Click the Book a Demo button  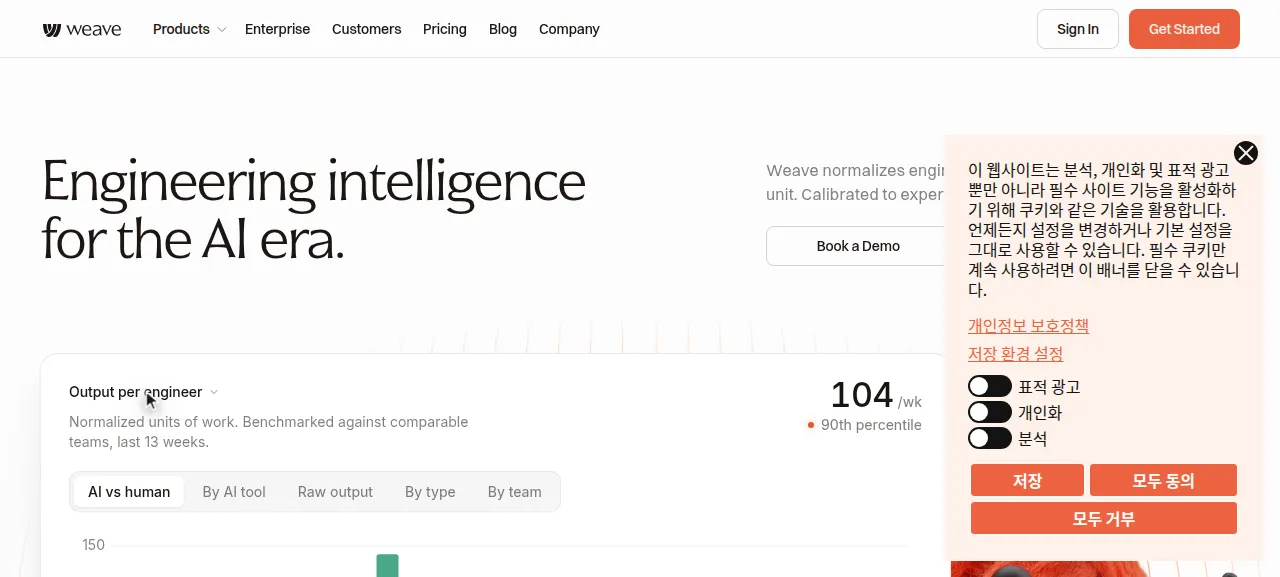pyautogui.click(x=858, y=246)
